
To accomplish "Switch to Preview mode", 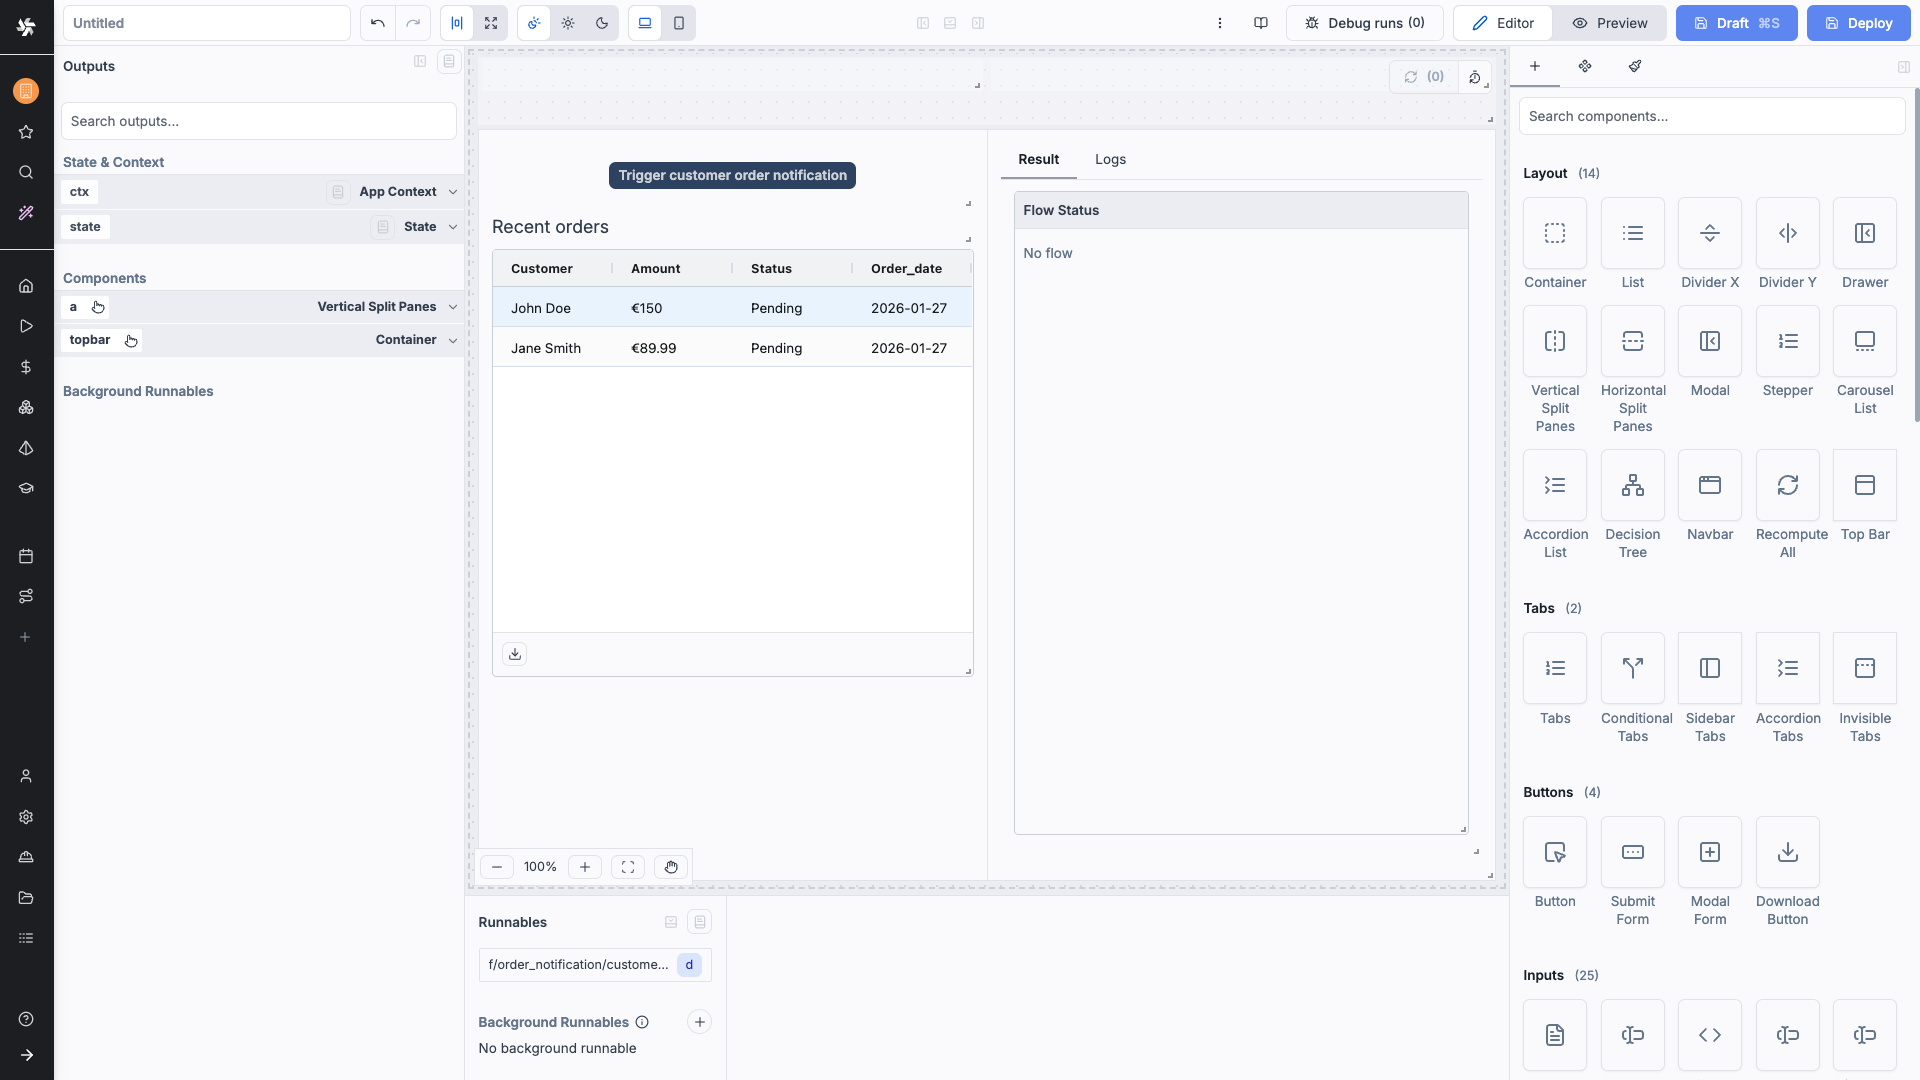I will [x=1609, y=23].
